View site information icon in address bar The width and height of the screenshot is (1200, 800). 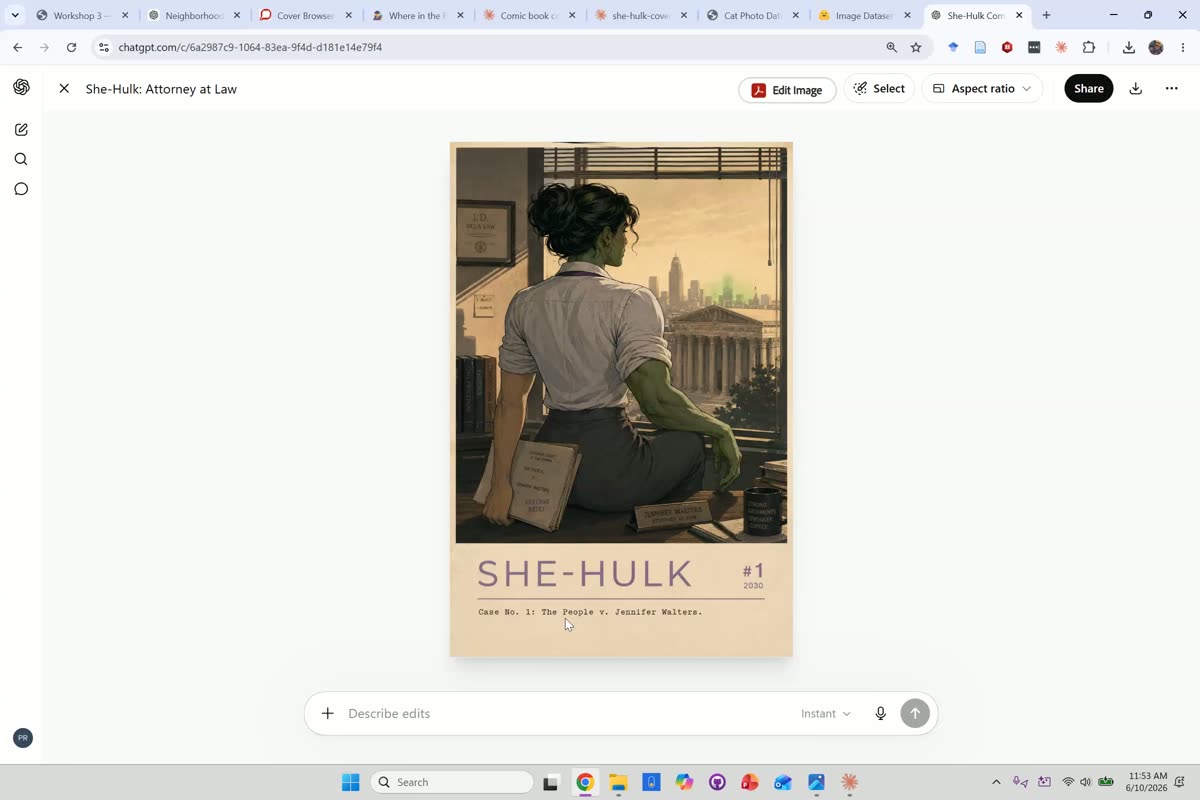[104, 47]
